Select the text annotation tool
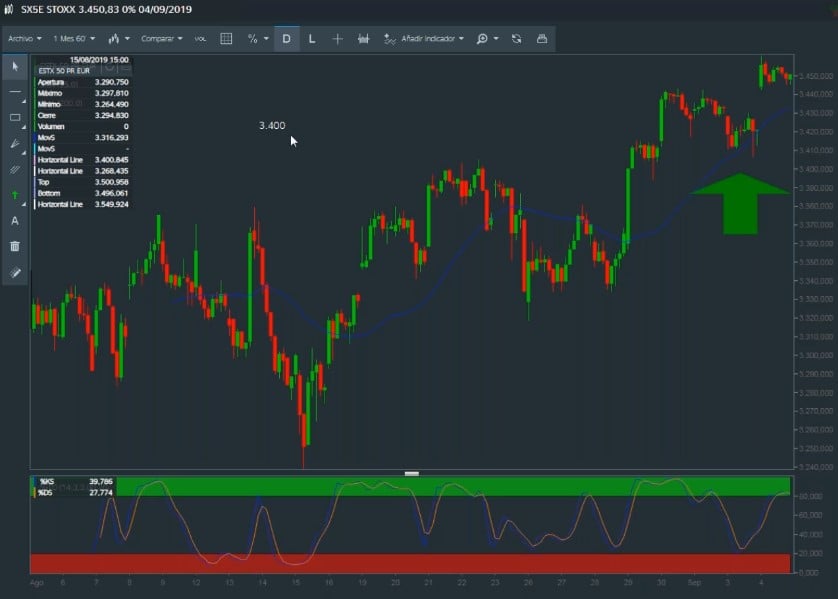Viewport: 838px width, 599px height. point(15,220)
